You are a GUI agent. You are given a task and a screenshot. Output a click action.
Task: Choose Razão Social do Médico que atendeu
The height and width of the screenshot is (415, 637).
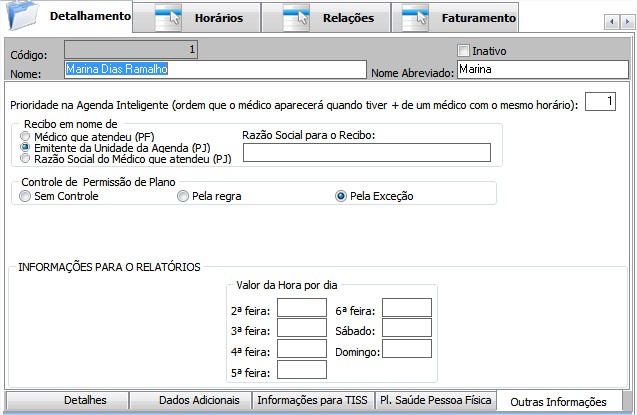(26, 158)
